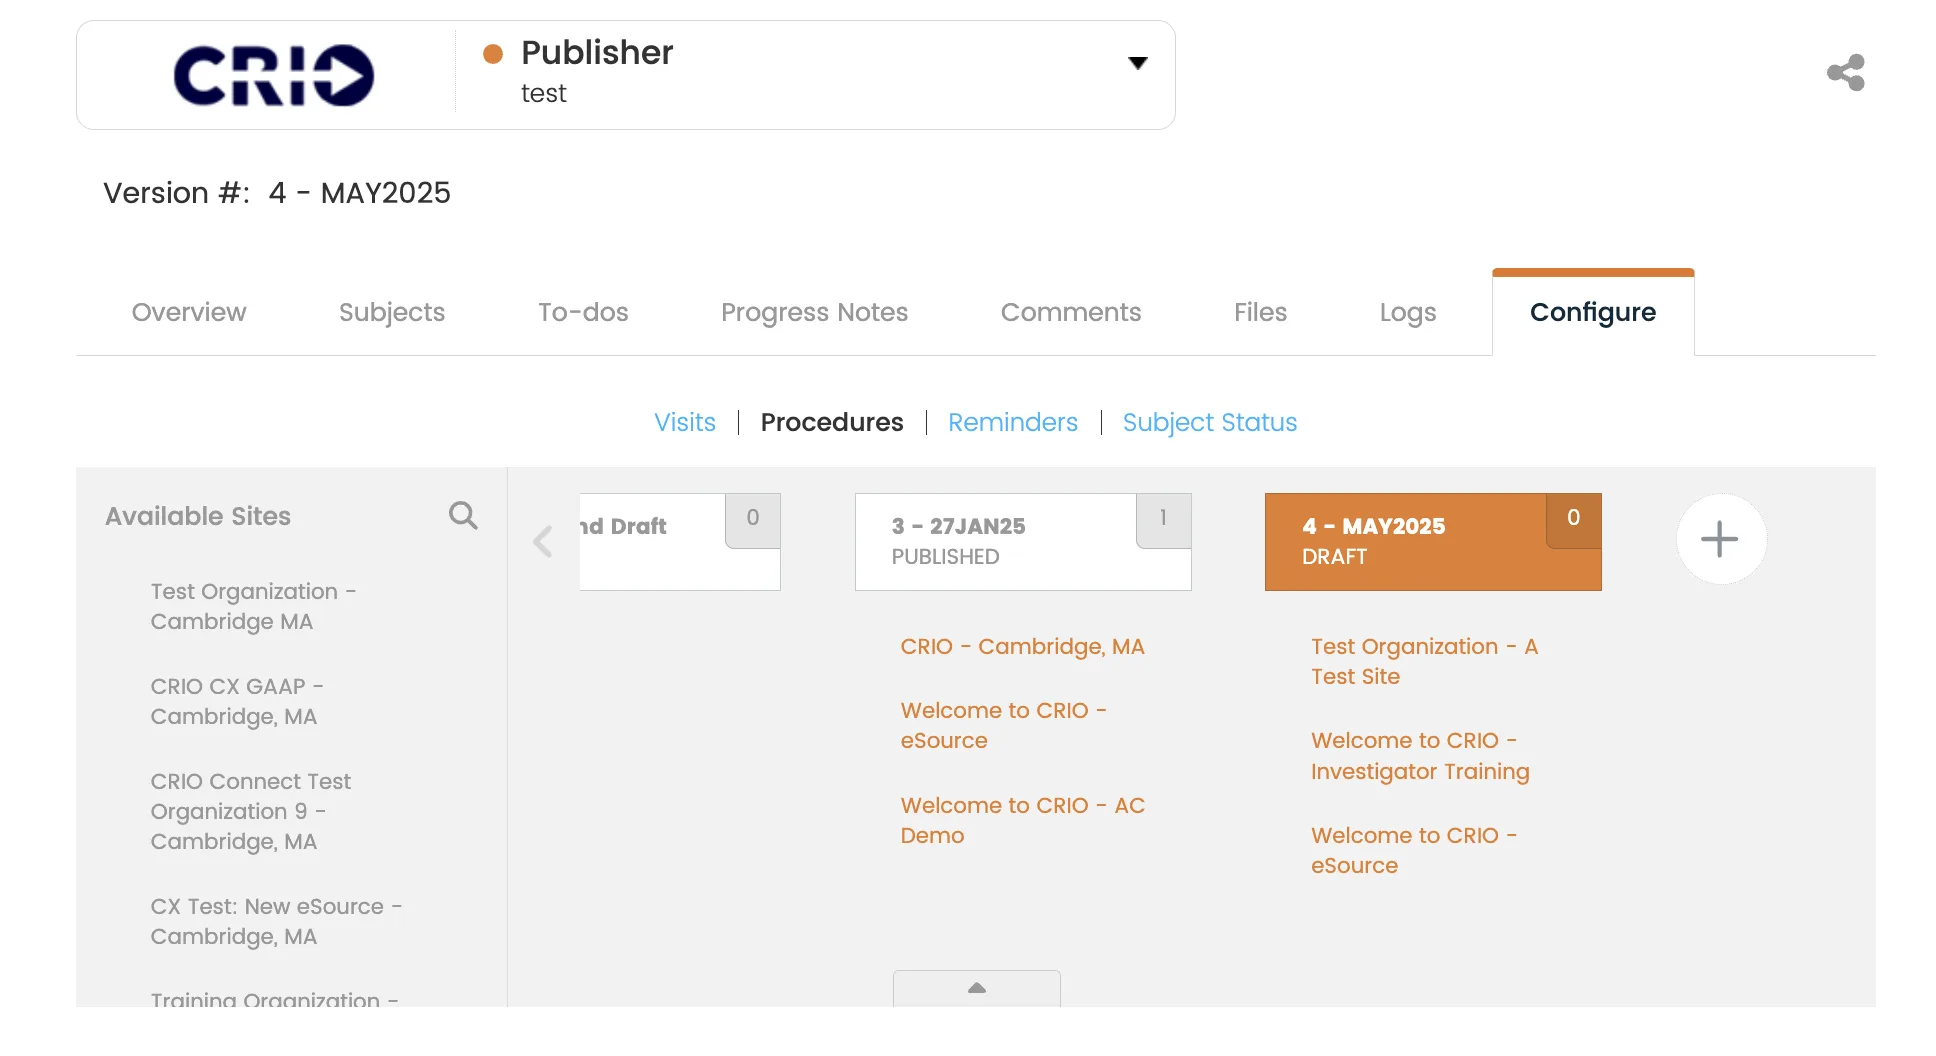Select CRIO Connect Test Organization 9 site
The height and width of the screenshot is (1056, 1936).
point(250,811)
